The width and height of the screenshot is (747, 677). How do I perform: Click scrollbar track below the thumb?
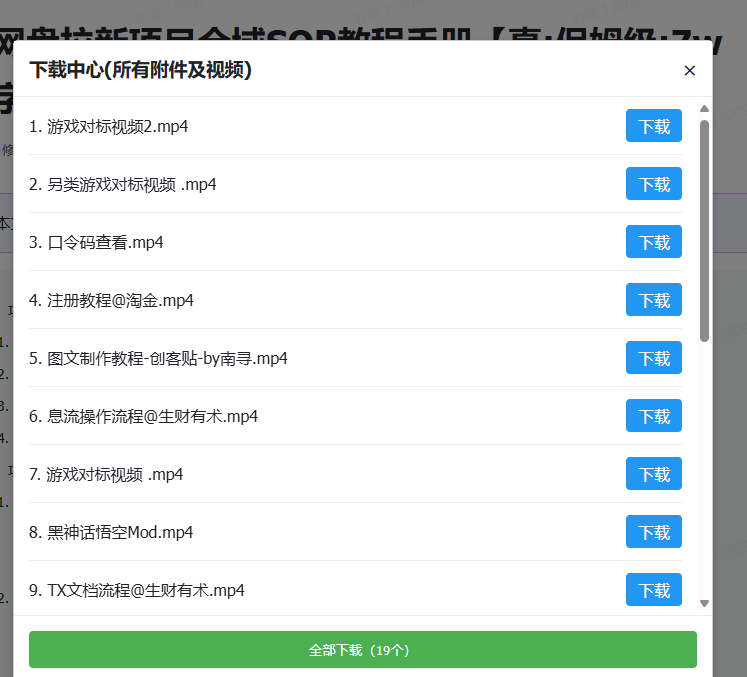pyautogui.click(x=704, y=470)
